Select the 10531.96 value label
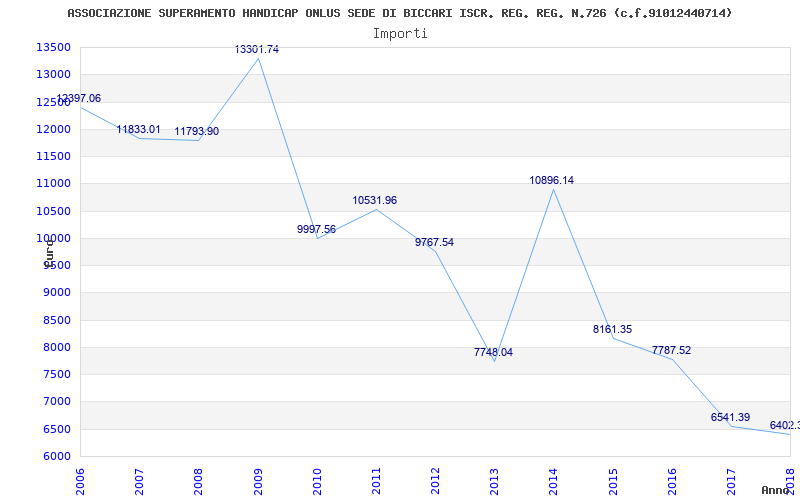Image resolution: width=800 pixels, height=500 pixels. click(374, 201)
